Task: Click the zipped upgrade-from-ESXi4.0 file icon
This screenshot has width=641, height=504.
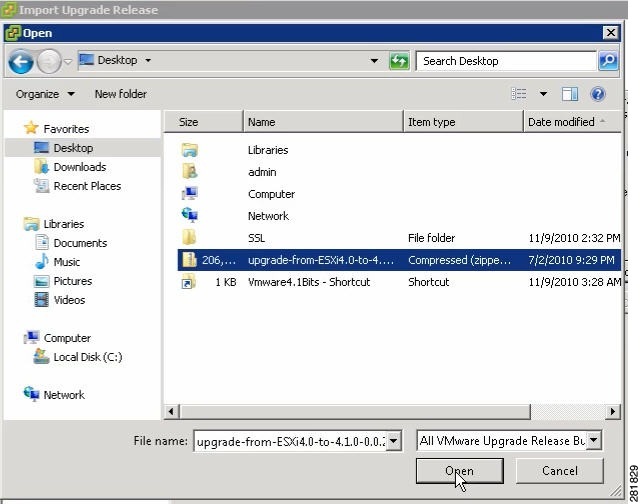Action: coord(189,260)
